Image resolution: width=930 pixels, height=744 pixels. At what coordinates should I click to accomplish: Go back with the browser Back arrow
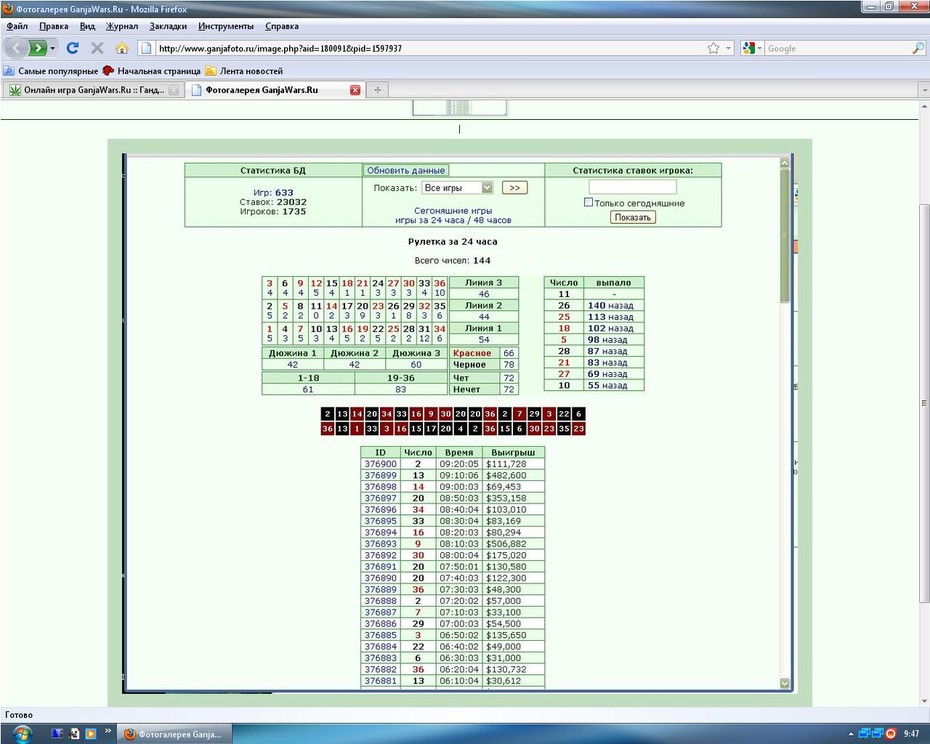pyautogui.click(x=16, y=48)
